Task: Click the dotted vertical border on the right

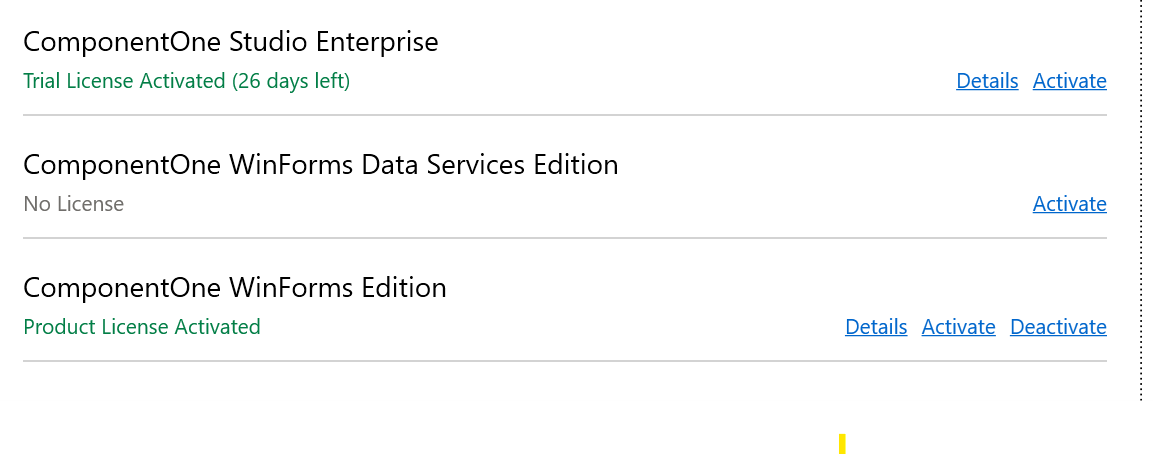Action: point(1141,200)
